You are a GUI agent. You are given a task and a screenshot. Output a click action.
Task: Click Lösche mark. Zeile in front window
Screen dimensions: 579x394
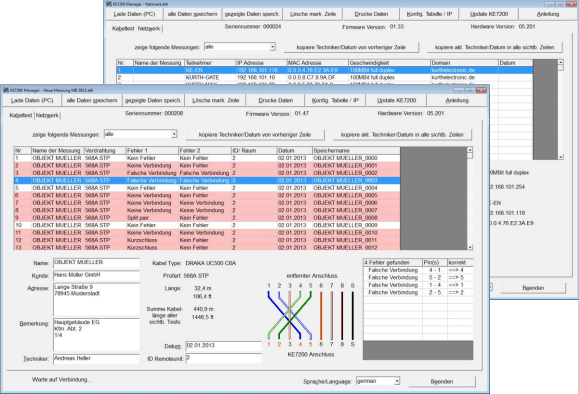216,100
